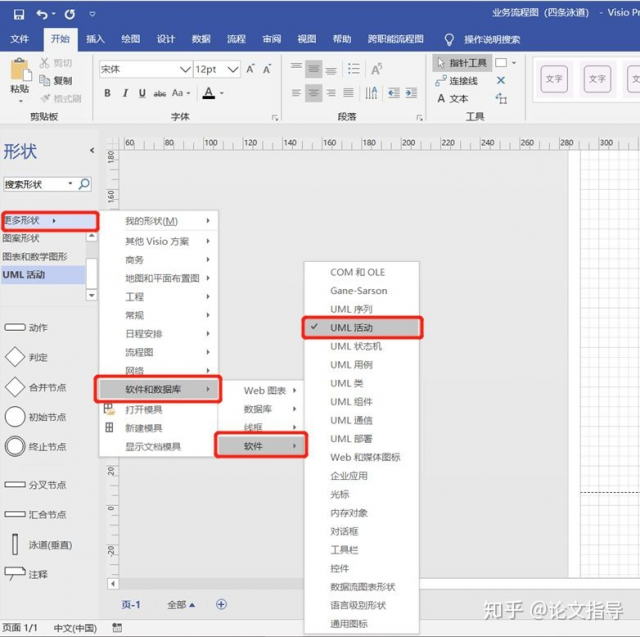Viewport: 640px width, 637px height.
Task: Choose UML 状态机 from the software submenu
Action: (x=356, y=346)
